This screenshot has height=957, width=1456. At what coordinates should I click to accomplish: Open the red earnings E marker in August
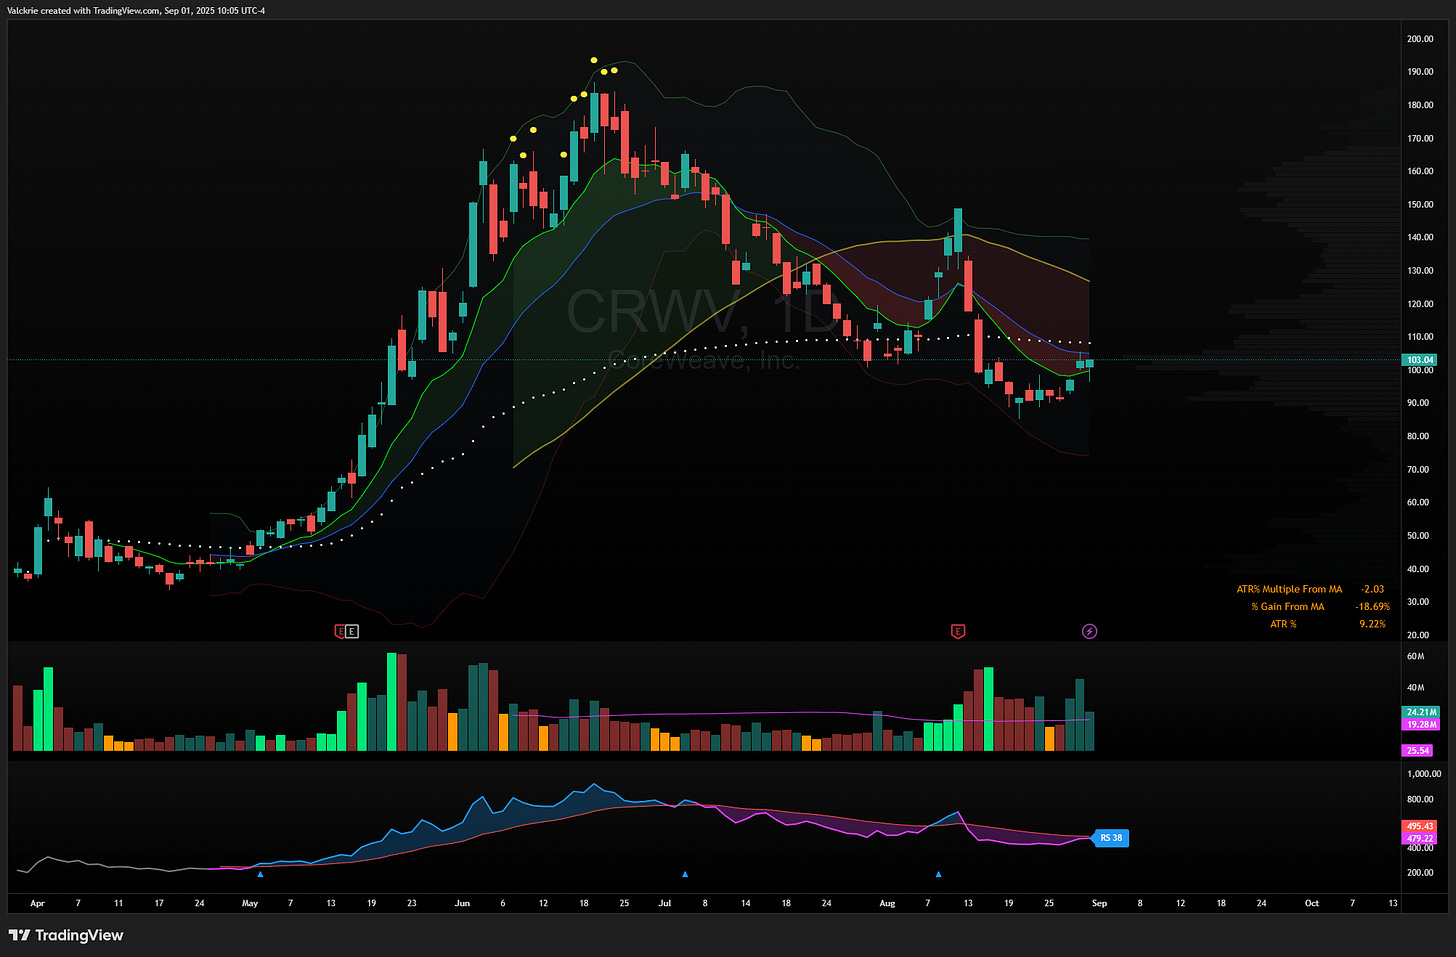[x=958, y=631]
